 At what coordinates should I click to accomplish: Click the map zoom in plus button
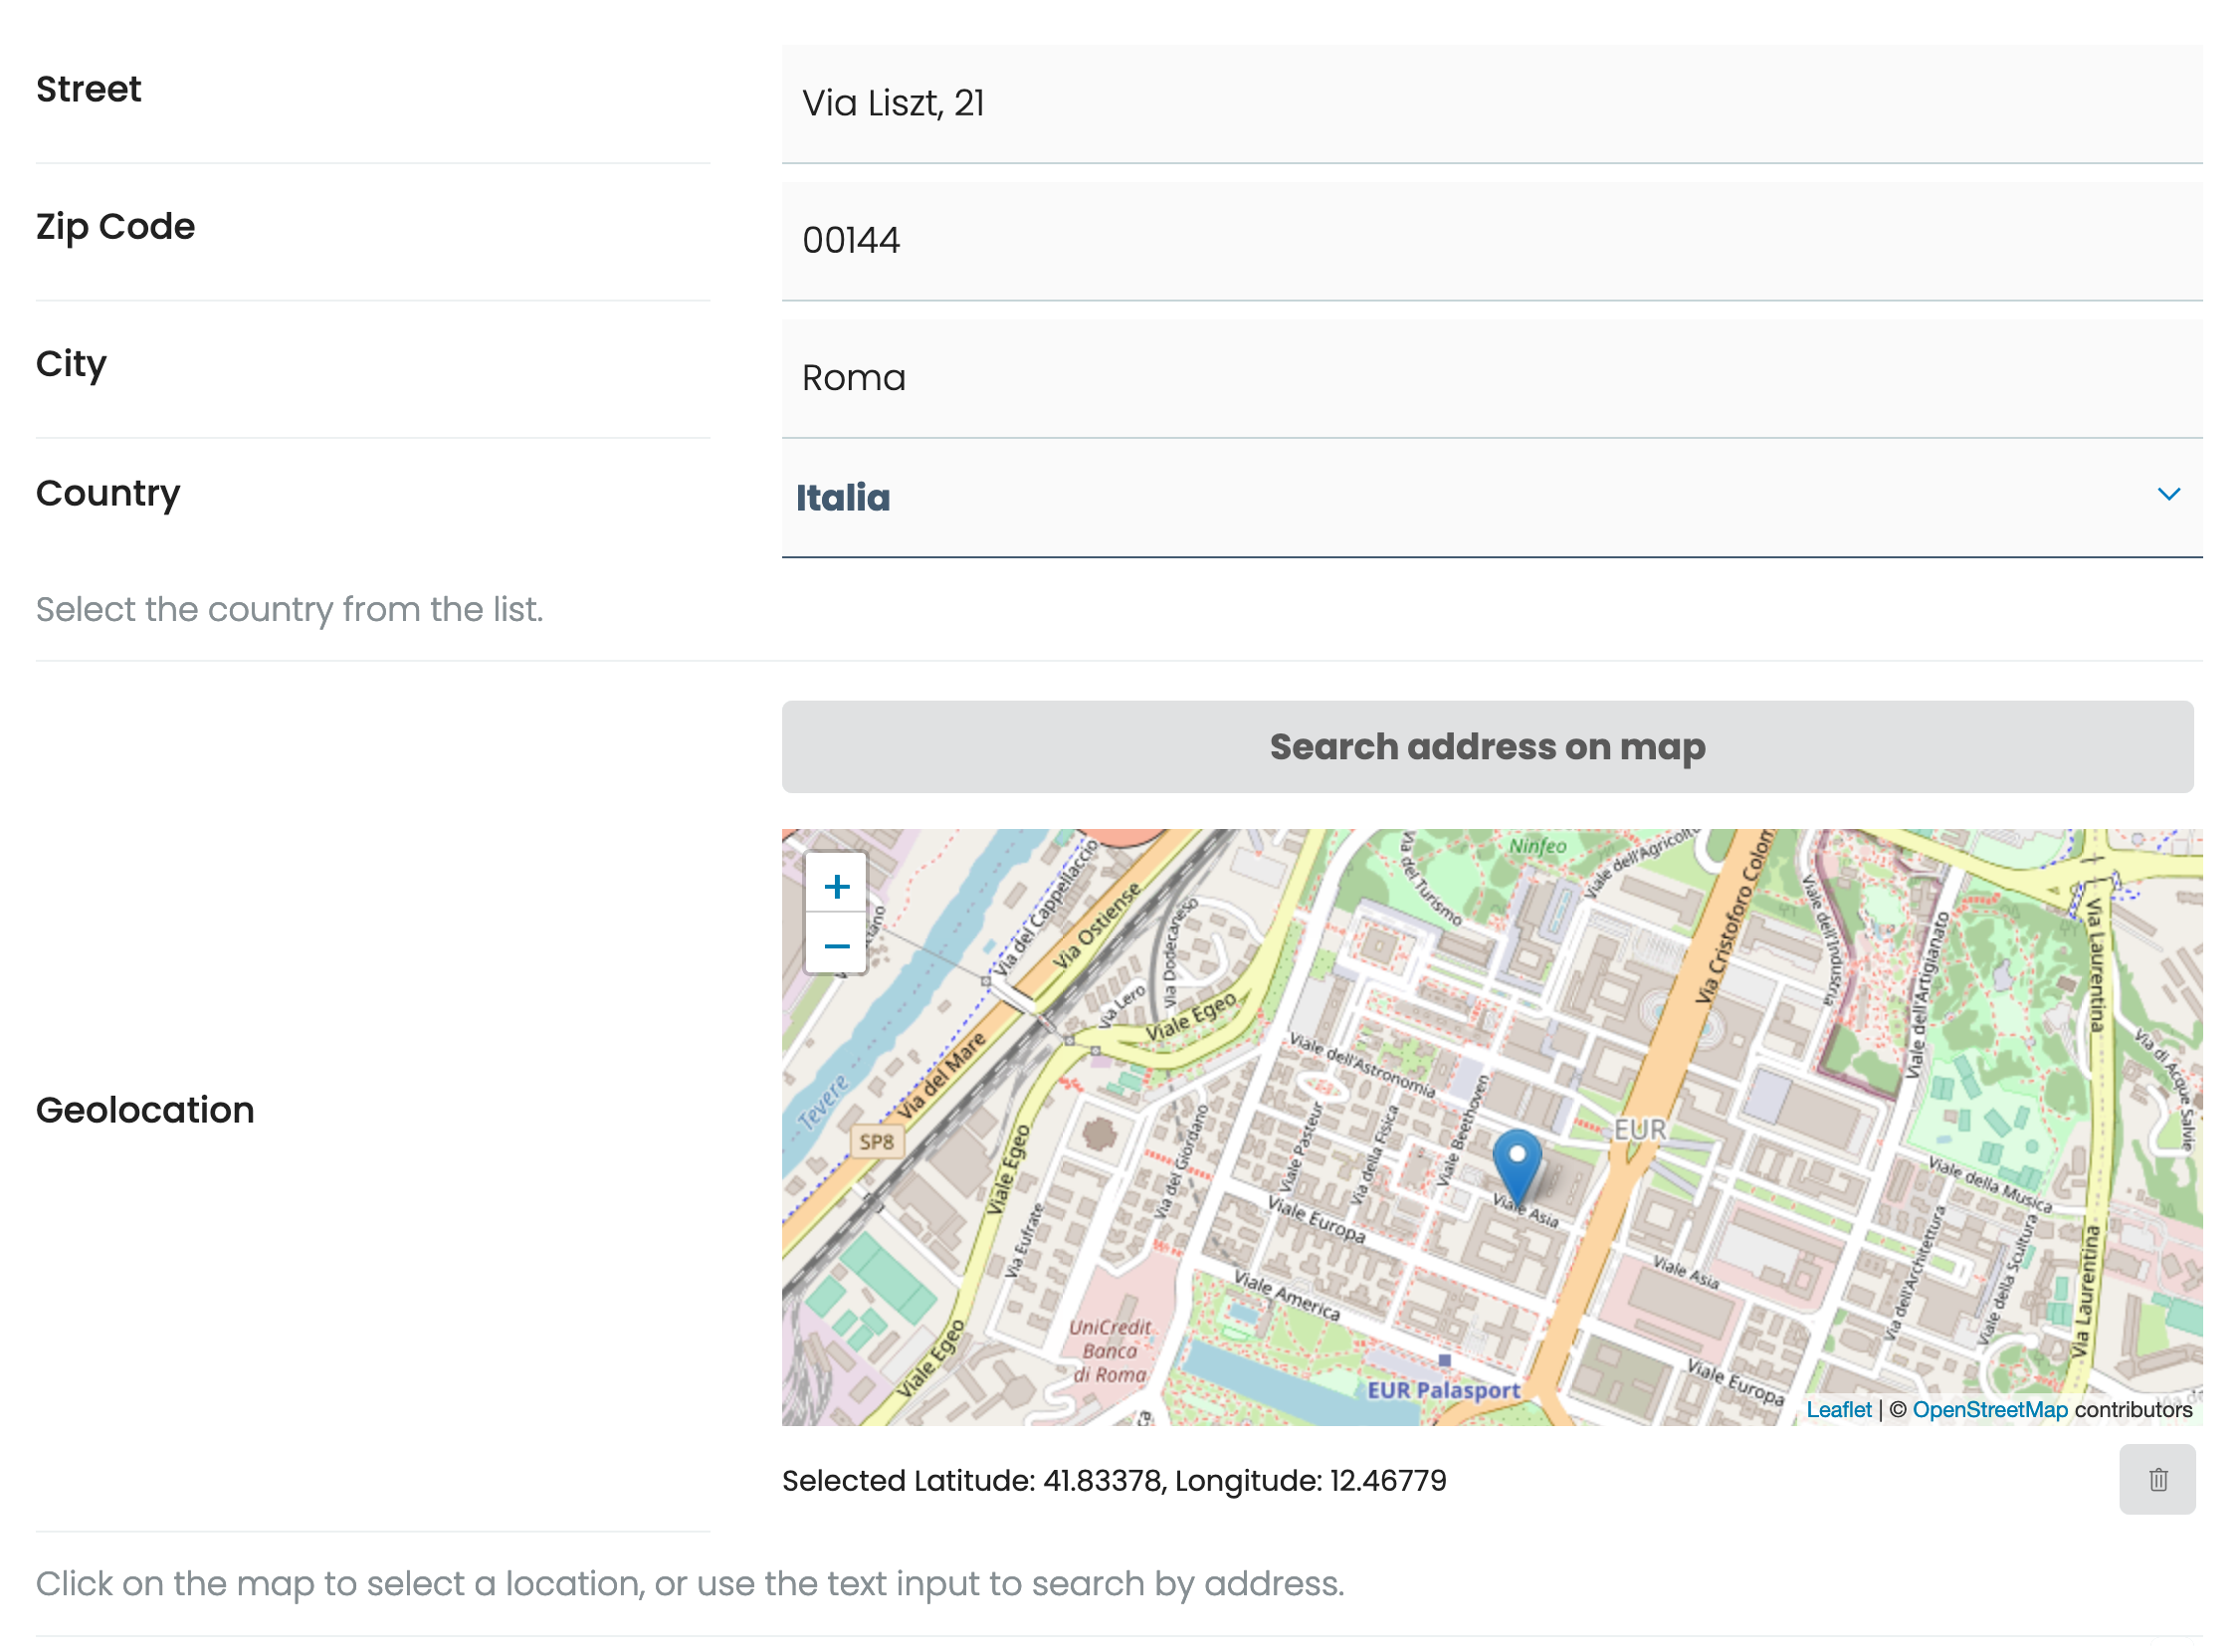(x=838, y=887)
